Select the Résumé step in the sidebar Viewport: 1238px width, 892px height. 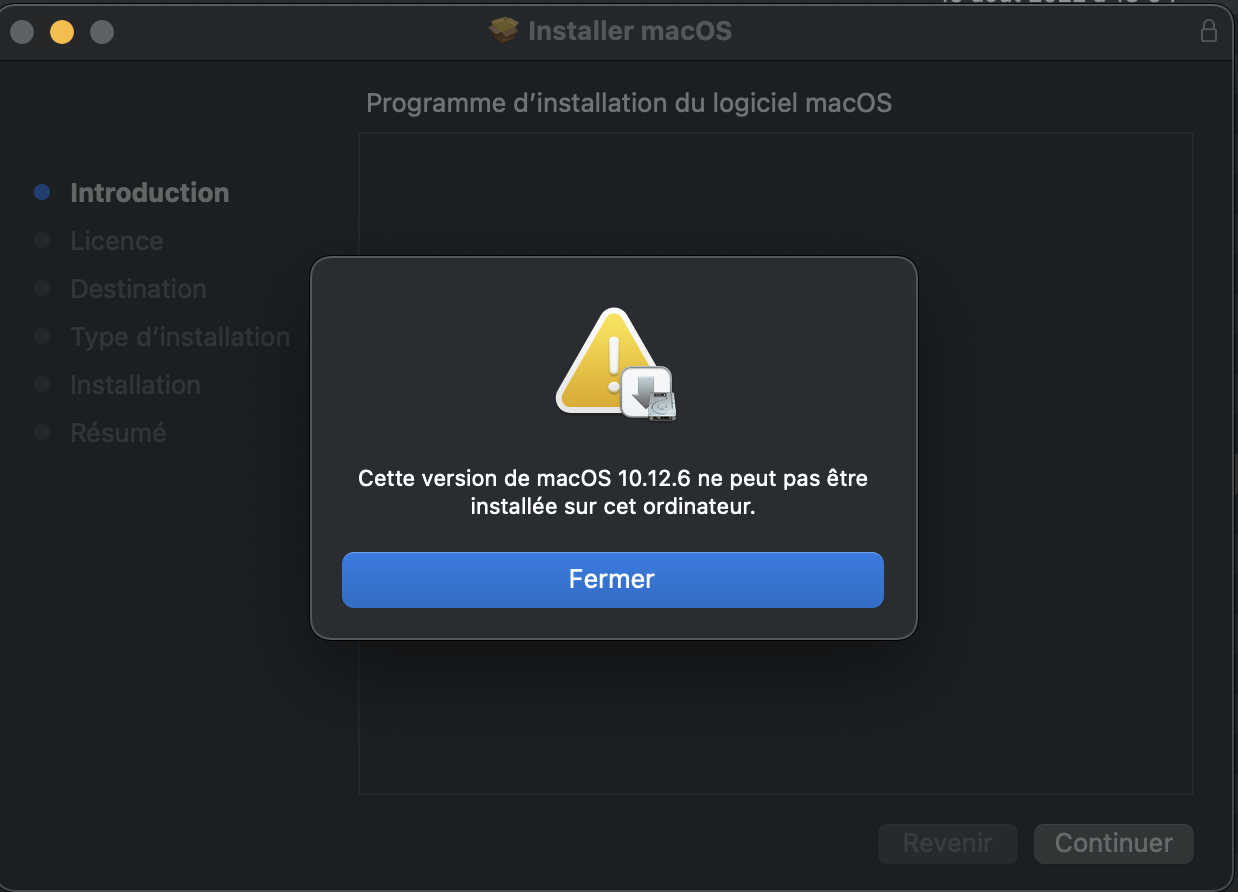(118, 433)
